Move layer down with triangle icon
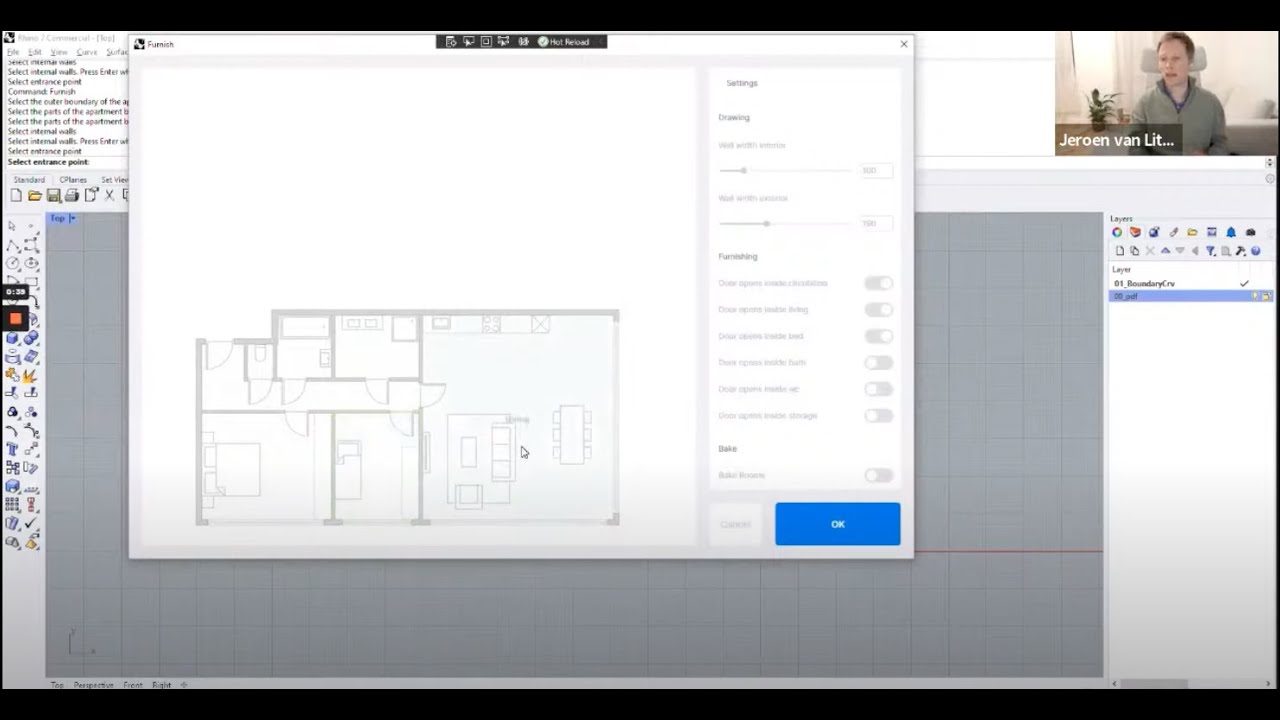 (1180, 251)
